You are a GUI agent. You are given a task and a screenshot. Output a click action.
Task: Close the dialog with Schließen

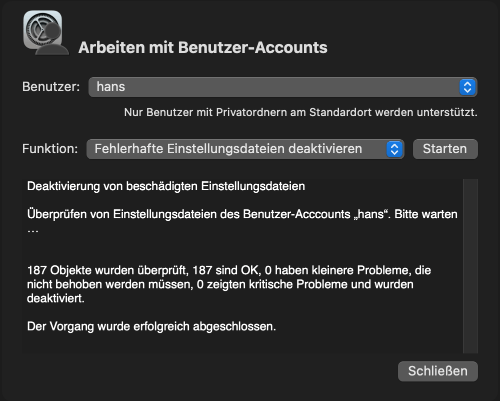tap(438, 371)
